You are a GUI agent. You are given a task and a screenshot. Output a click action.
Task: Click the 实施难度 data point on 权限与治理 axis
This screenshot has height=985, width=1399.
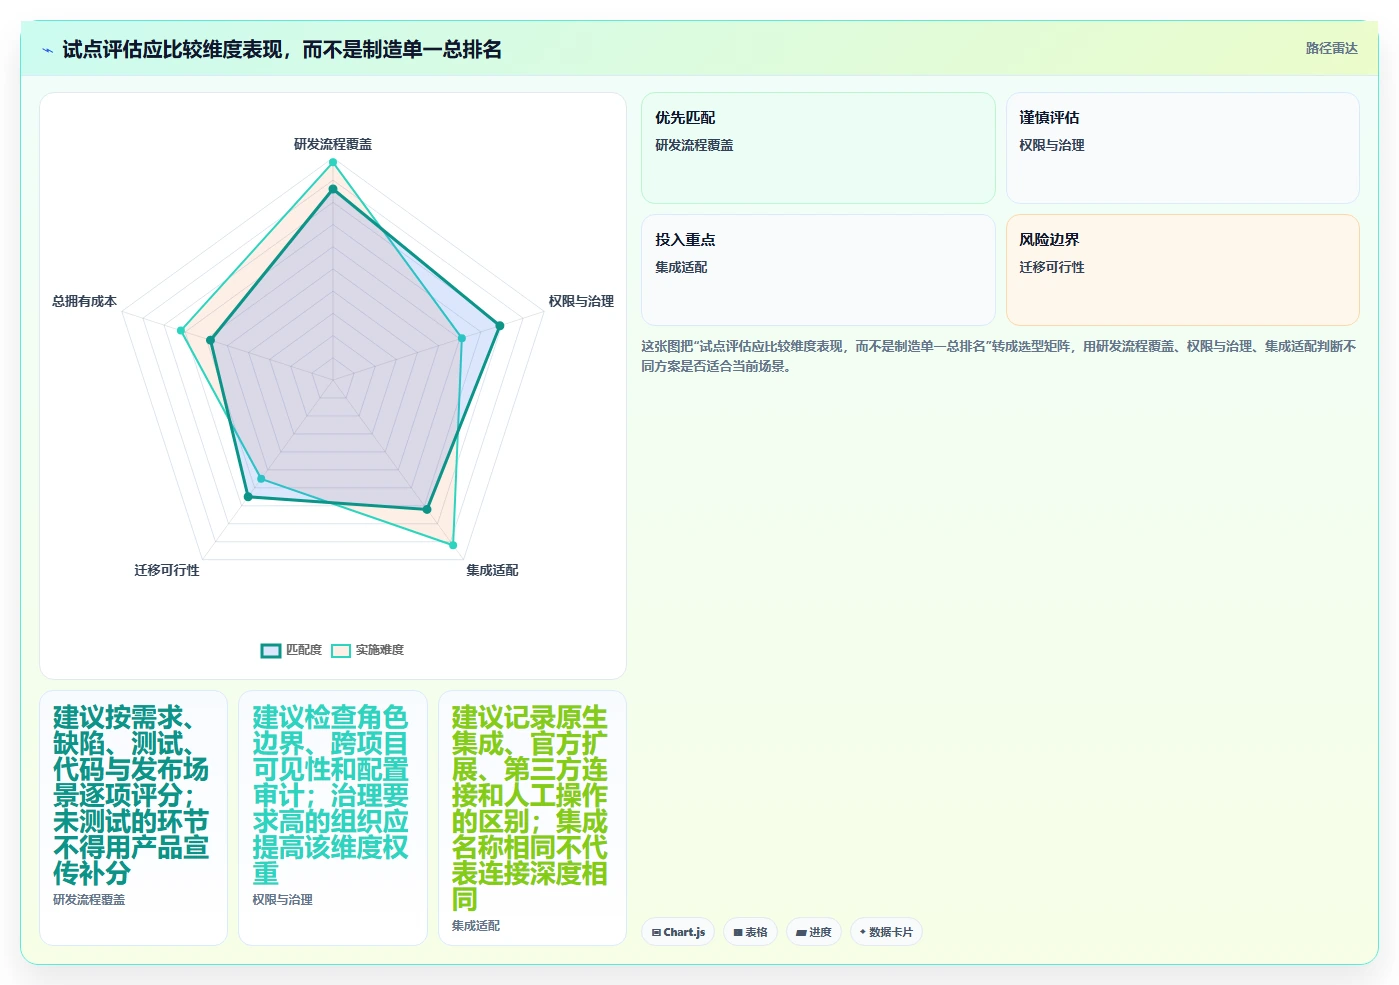(x=462, y=338)
